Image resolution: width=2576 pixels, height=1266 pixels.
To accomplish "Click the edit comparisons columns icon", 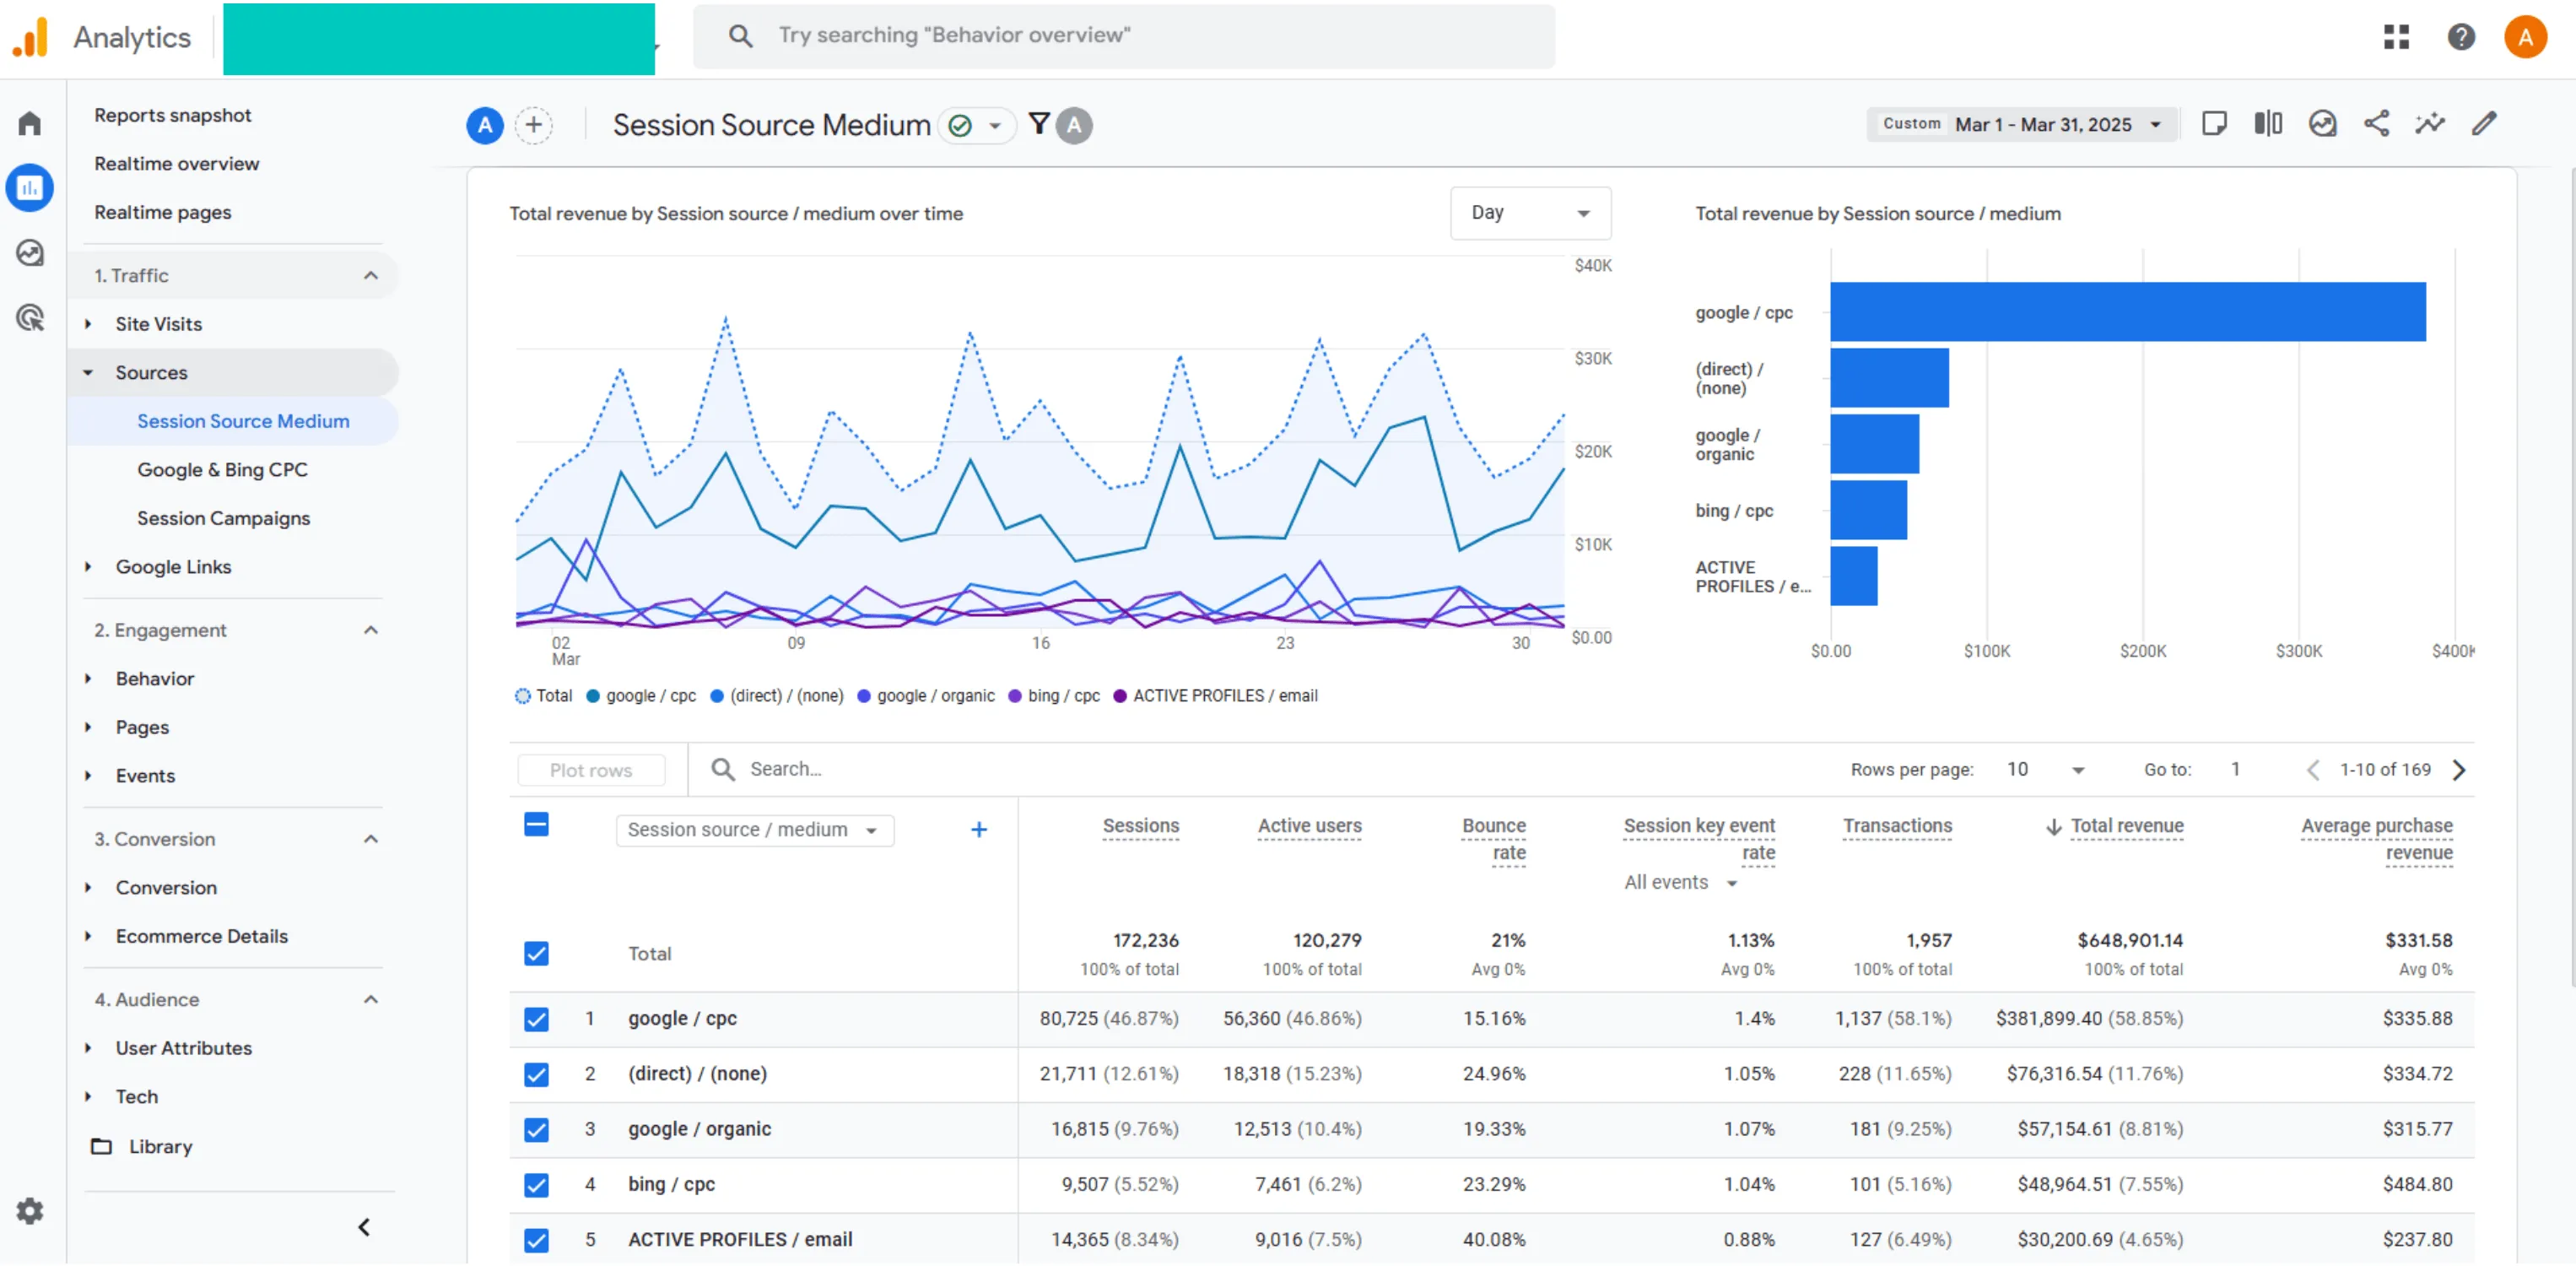I will [x=2268, y=124].
